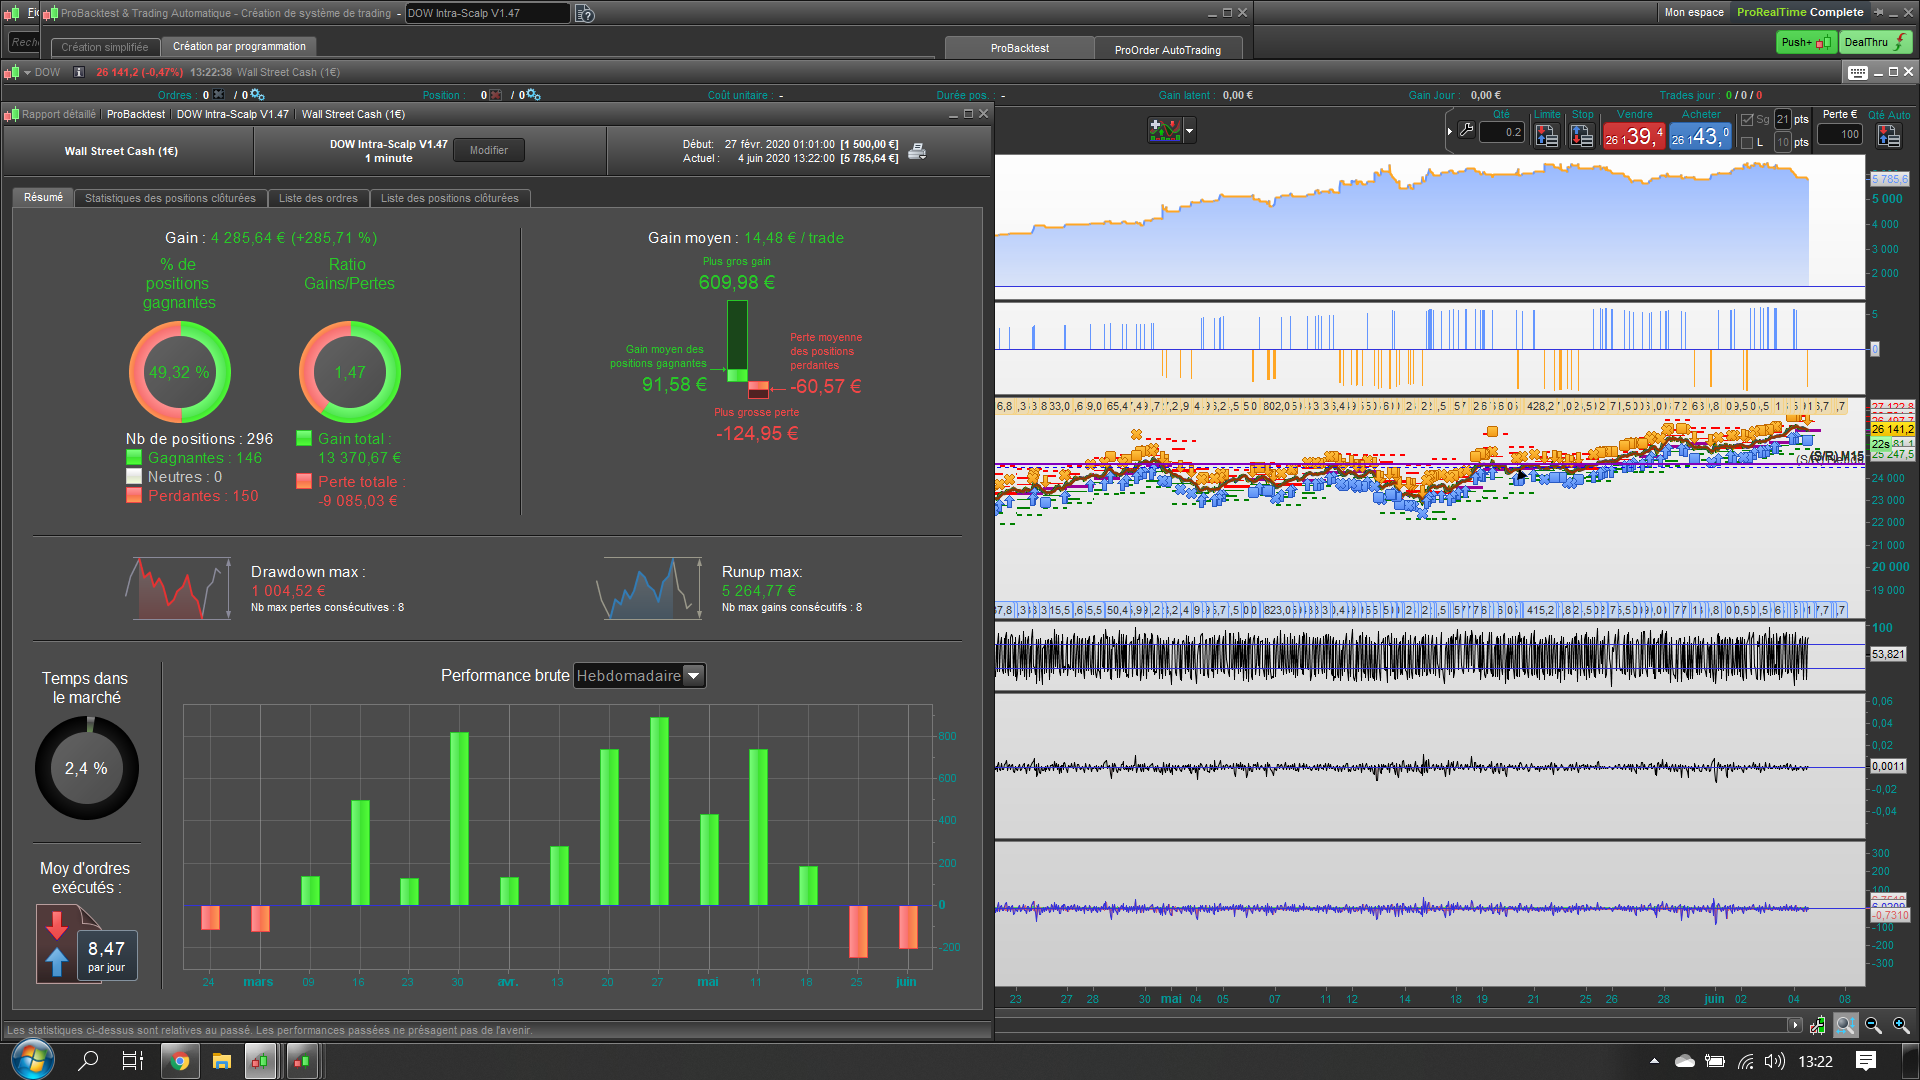This screenshot has width=1920, height=1080.
Task: Click the Limite order icon
Action: point(1547,135)
